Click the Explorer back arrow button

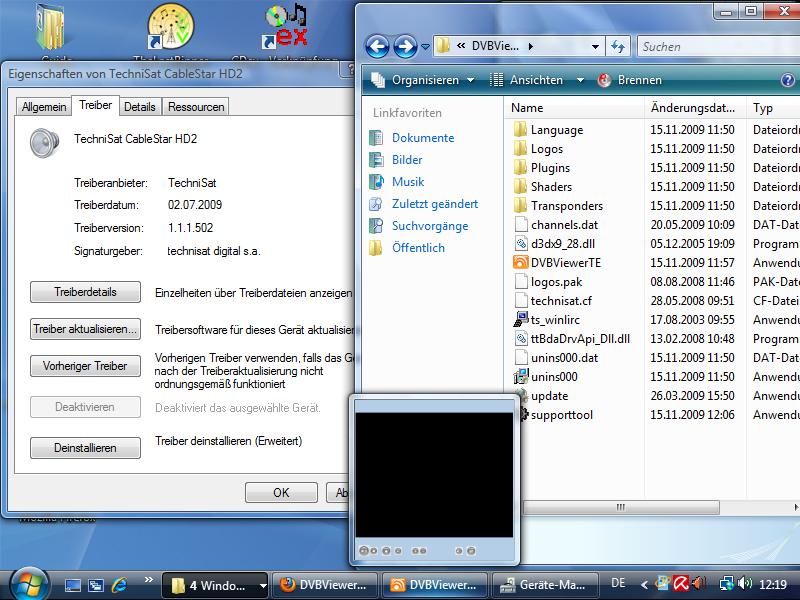click(x=377, y=46)
